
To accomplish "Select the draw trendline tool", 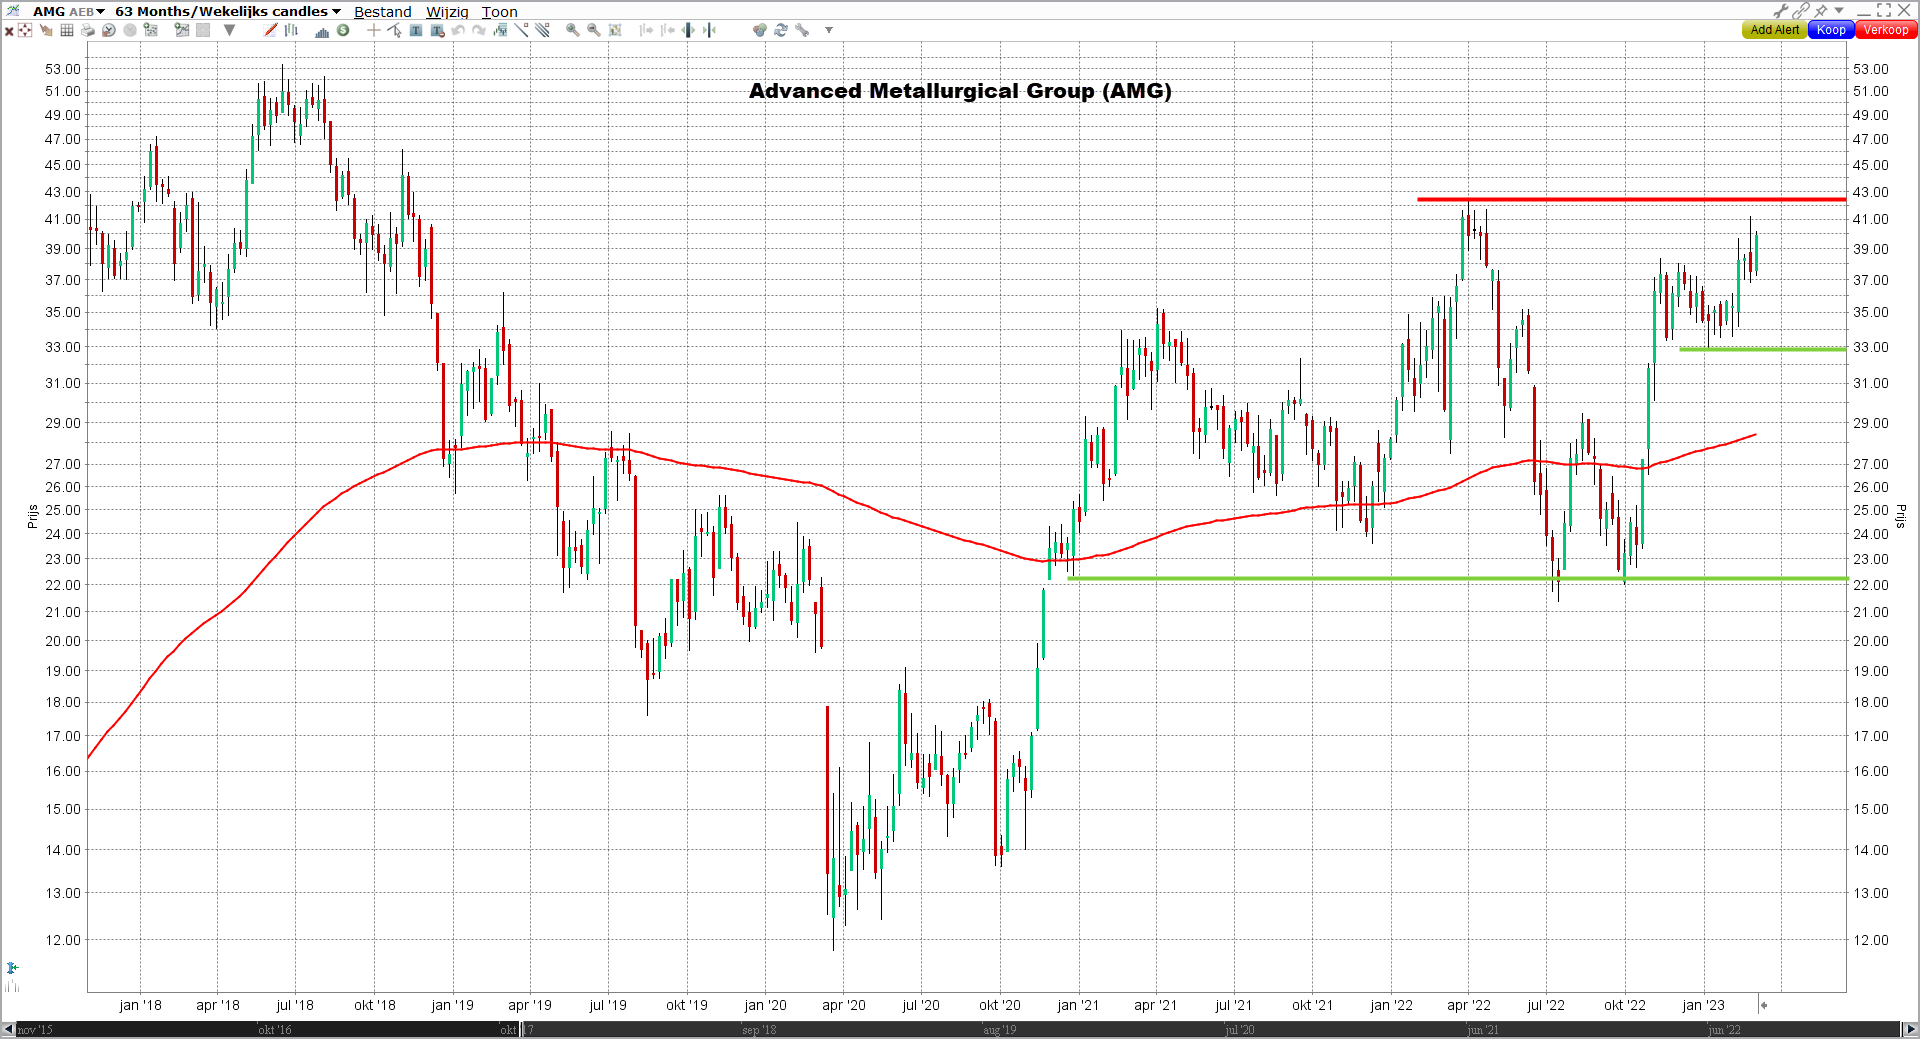I will point(522,30).
